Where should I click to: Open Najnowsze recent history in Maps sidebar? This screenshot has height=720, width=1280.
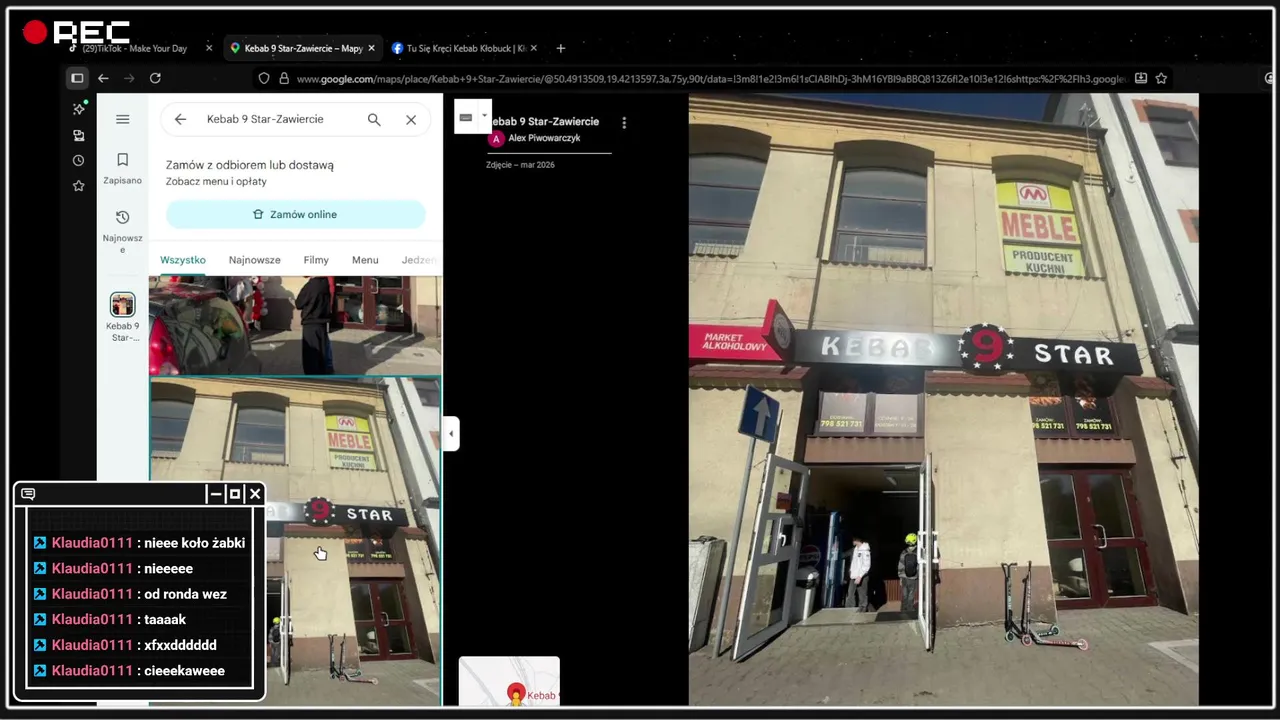[122, 231]
